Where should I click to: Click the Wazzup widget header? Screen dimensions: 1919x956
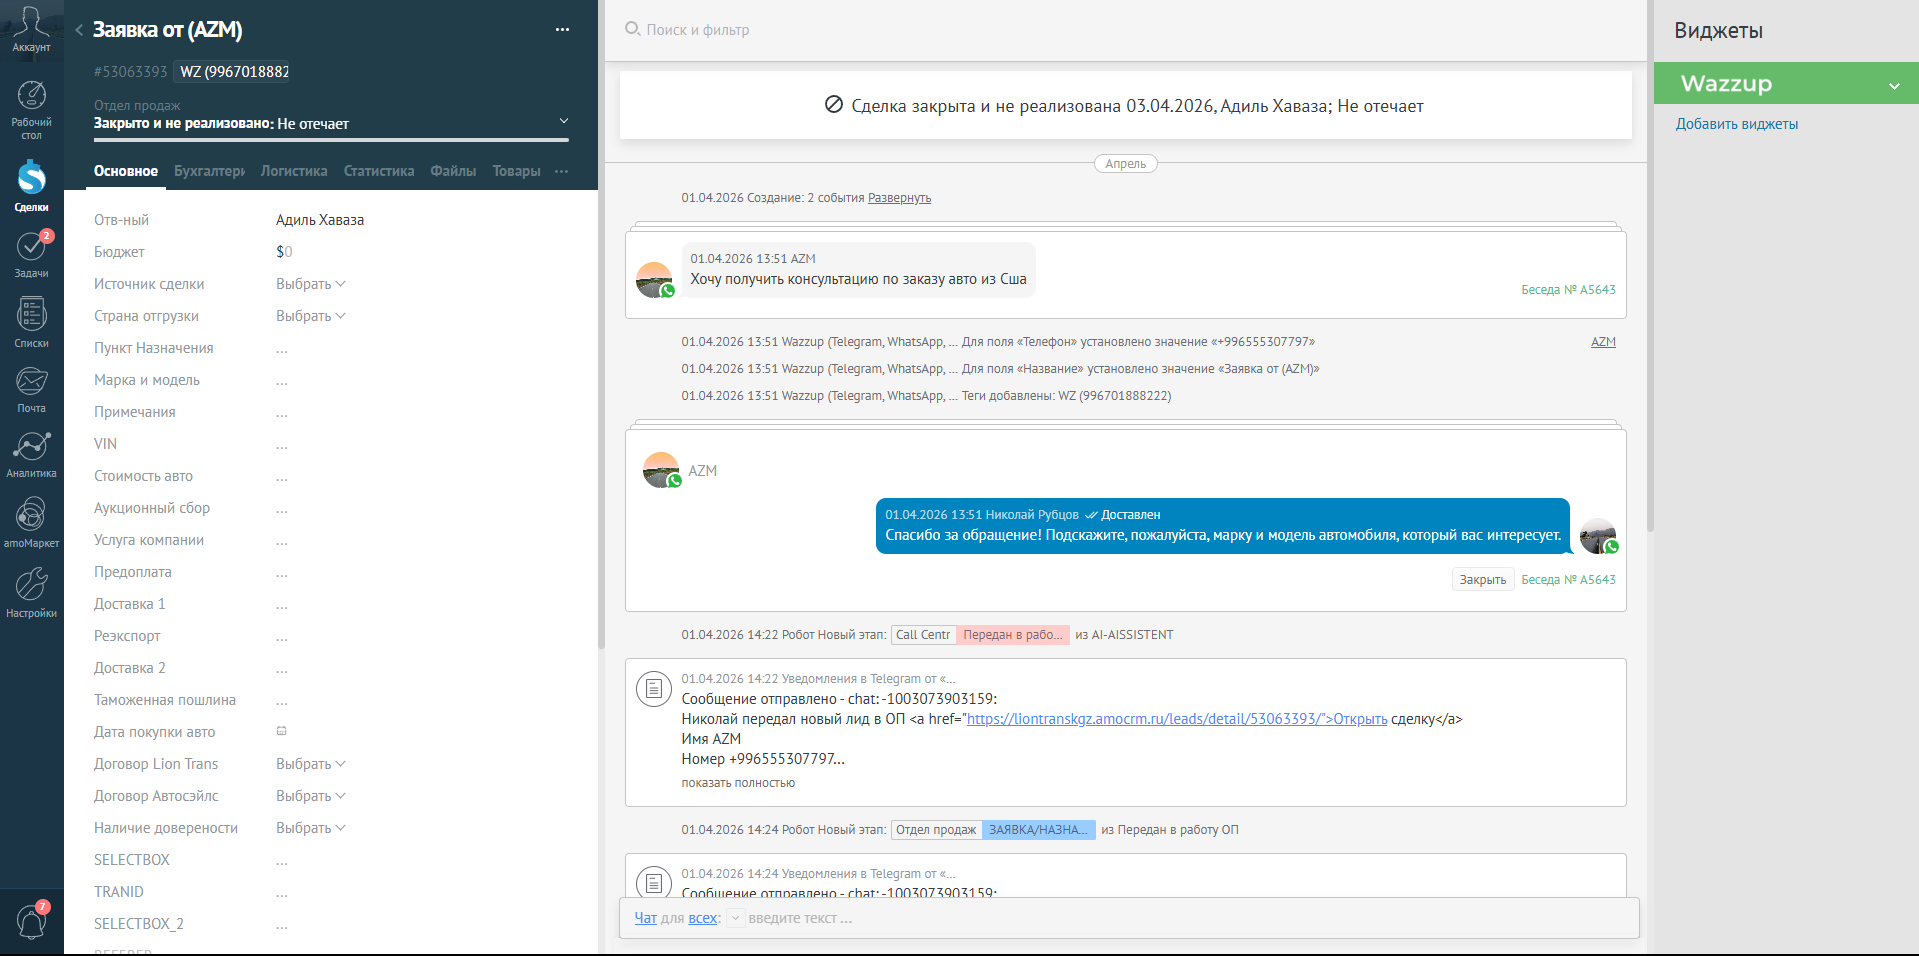tap(1786, 83)
